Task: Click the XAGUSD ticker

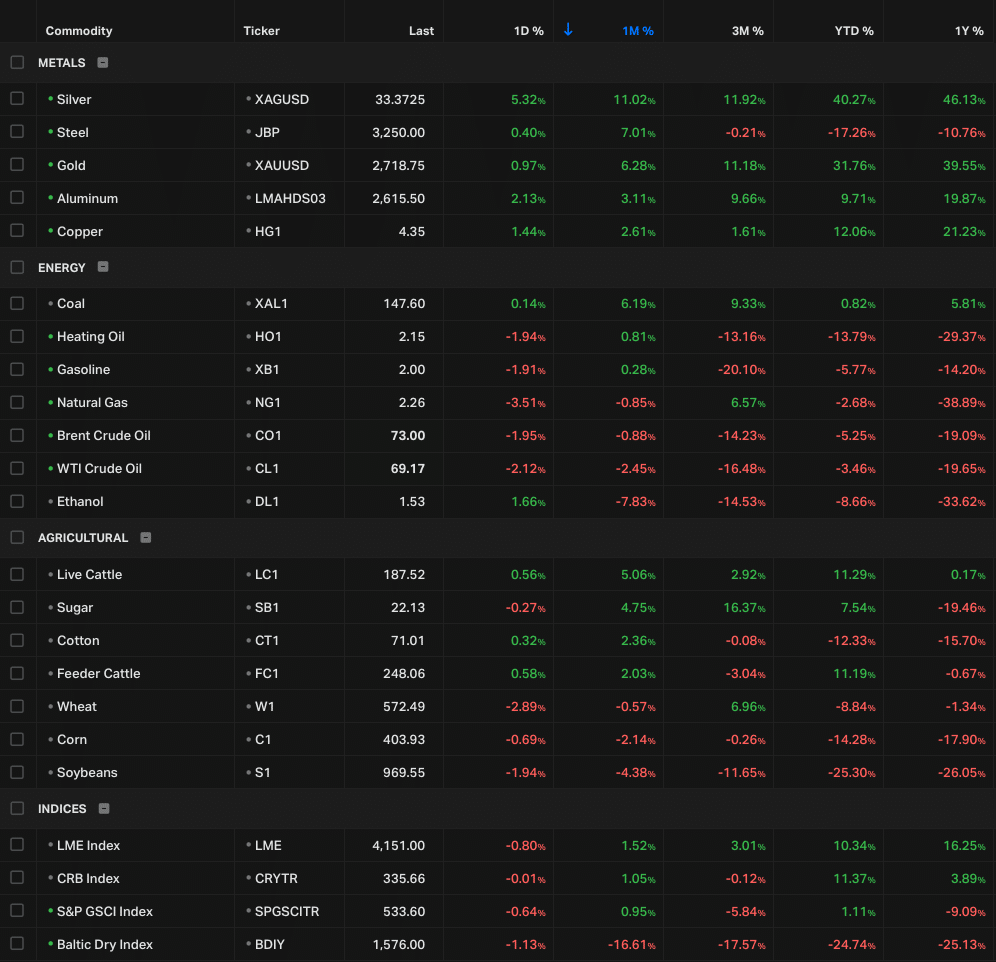Action: point(281,99)
